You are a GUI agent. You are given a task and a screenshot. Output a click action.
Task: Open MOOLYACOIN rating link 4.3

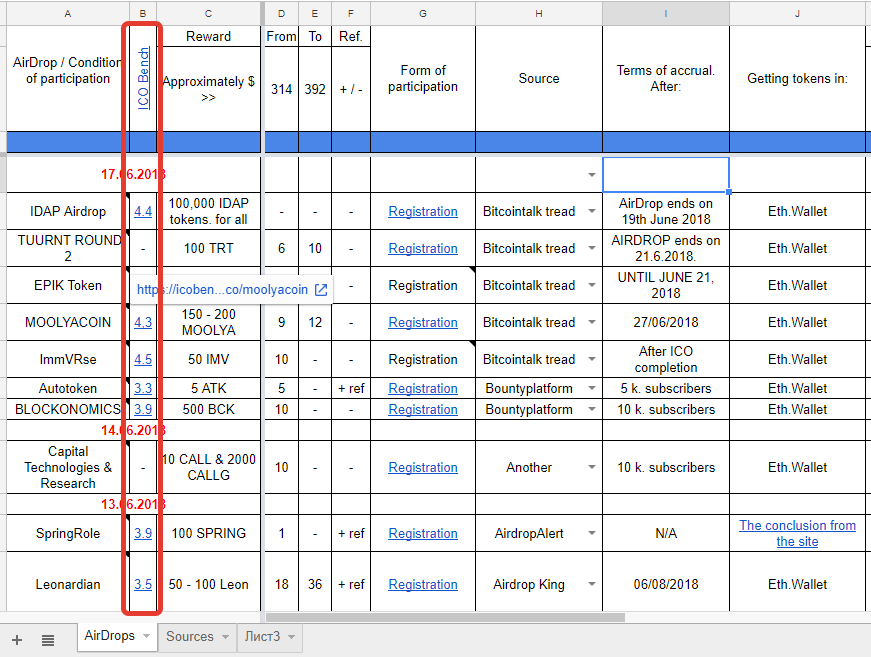point(143,322)
